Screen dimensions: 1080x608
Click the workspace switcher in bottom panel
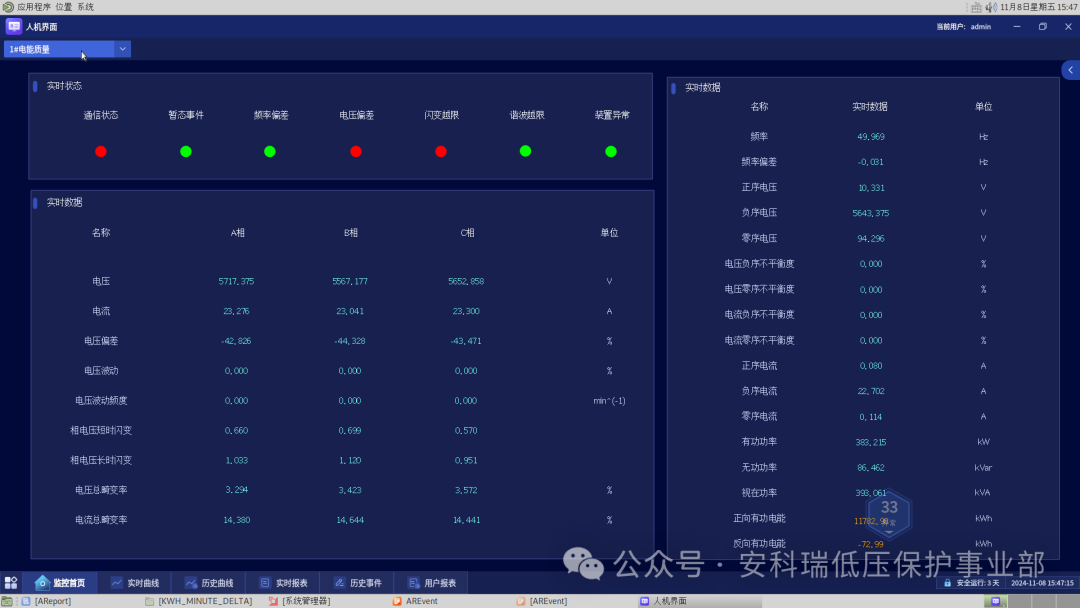click(x=1031, y=601)
